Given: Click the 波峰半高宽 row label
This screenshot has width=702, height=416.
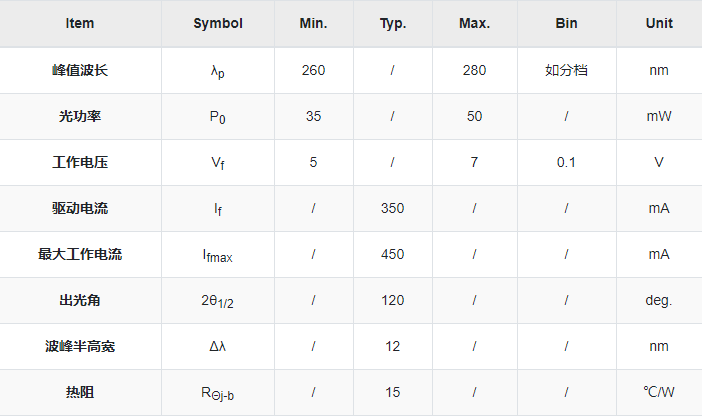Looking at the screenshot, I should [80, 347].
